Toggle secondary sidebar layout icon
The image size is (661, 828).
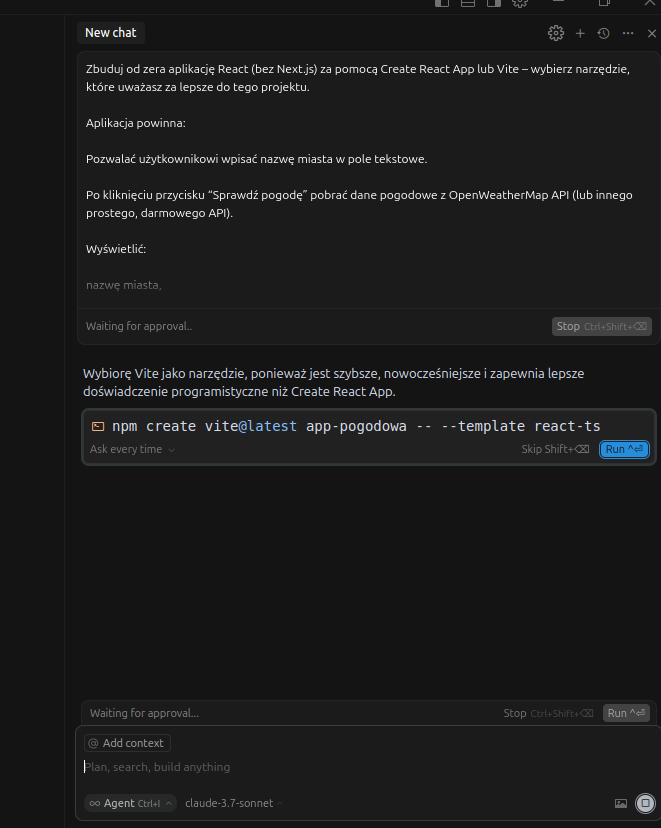494,3
